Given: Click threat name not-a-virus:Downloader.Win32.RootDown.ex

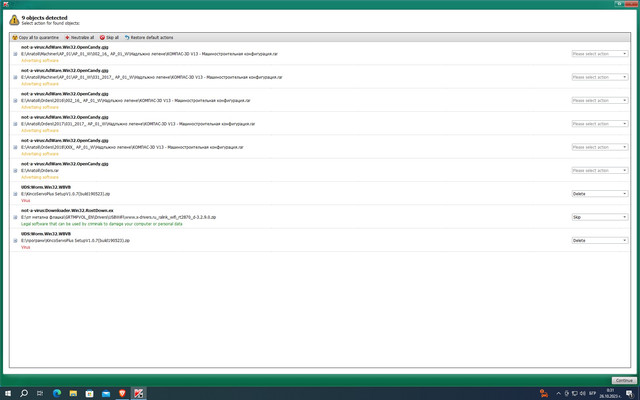Looking at the screenshot, I should pyautogui.click(x=67, y=211).
